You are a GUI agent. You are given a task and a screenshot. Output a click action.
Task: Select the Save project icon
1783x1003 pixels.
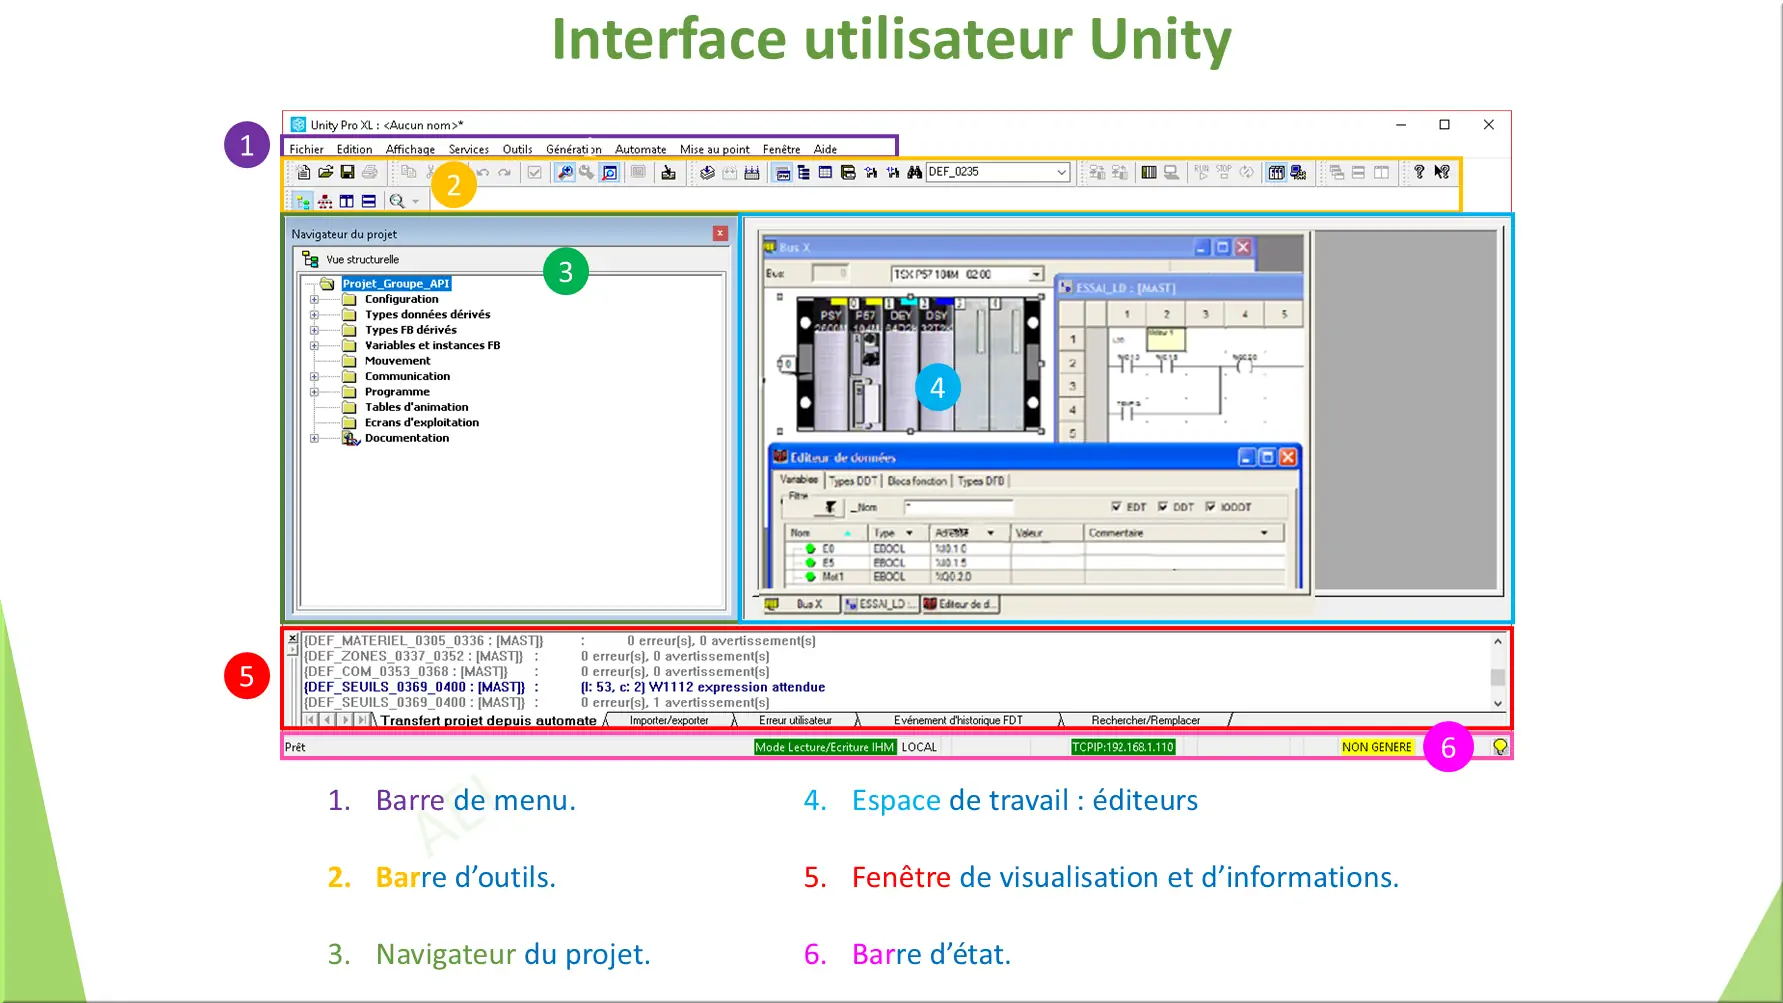[x=347, y=172]
